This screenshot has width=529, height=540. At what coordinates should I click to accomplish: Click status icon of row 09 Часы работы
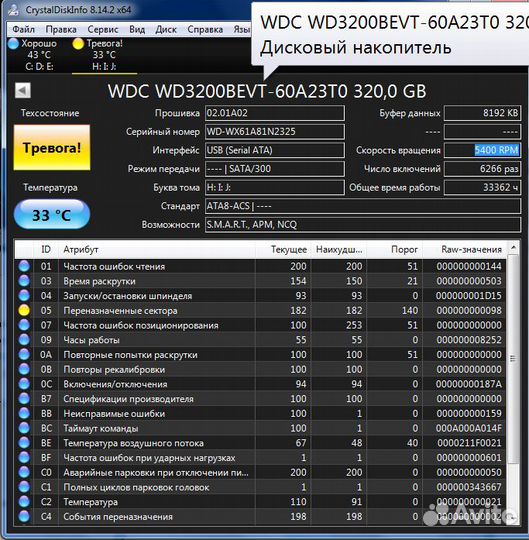[x=24, y=340]
